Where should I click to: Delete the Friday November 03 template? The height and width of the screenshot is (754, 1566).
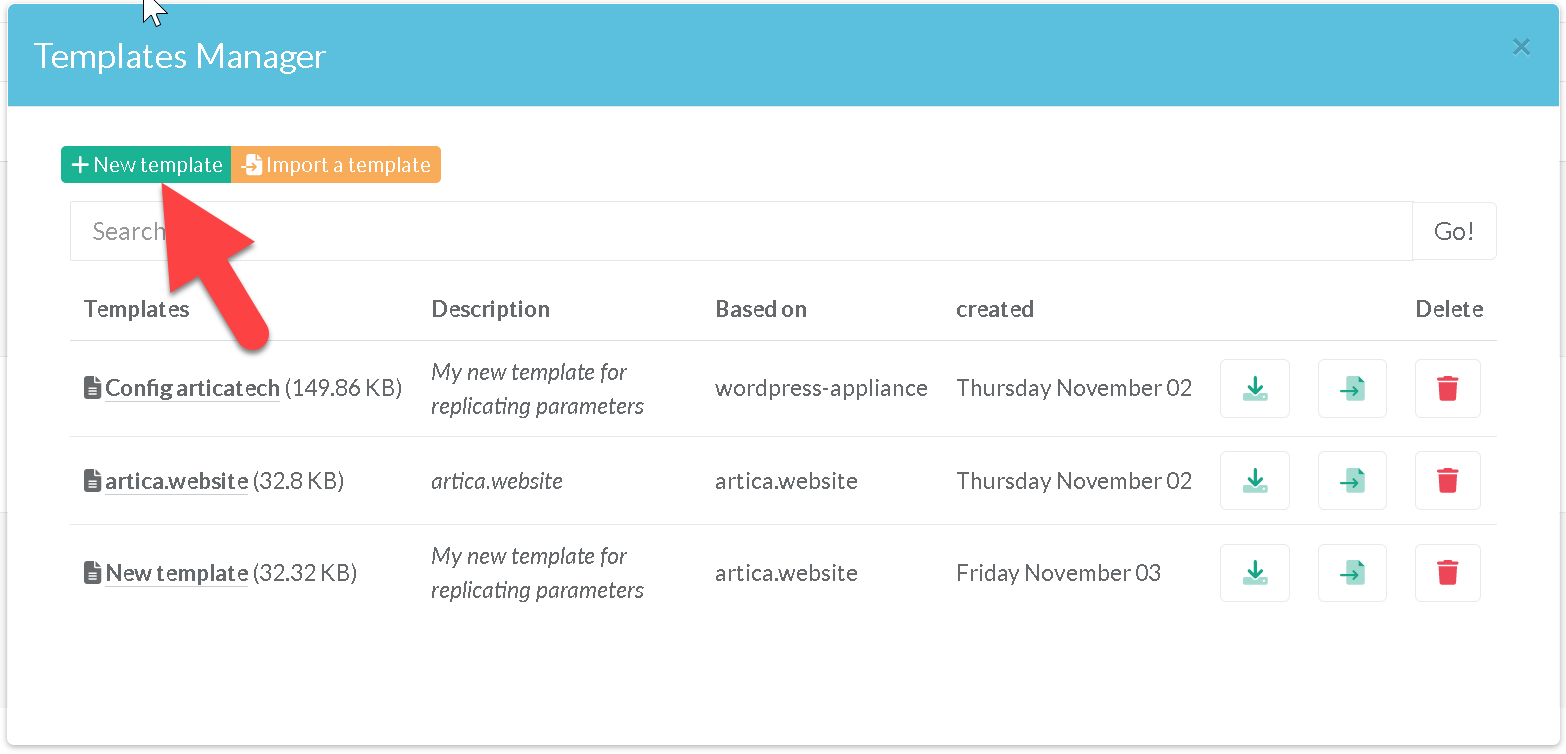coord(1447,573)
